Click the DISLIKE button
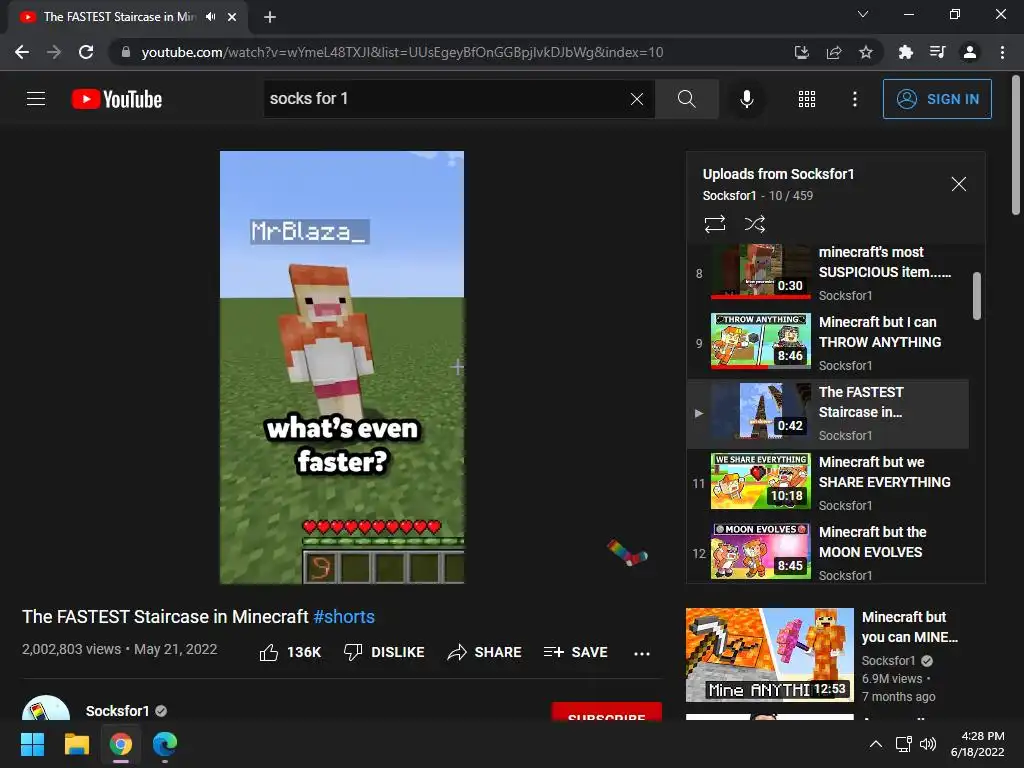The height and width of the screenshot is (768, 1024). tap(384, 652)
